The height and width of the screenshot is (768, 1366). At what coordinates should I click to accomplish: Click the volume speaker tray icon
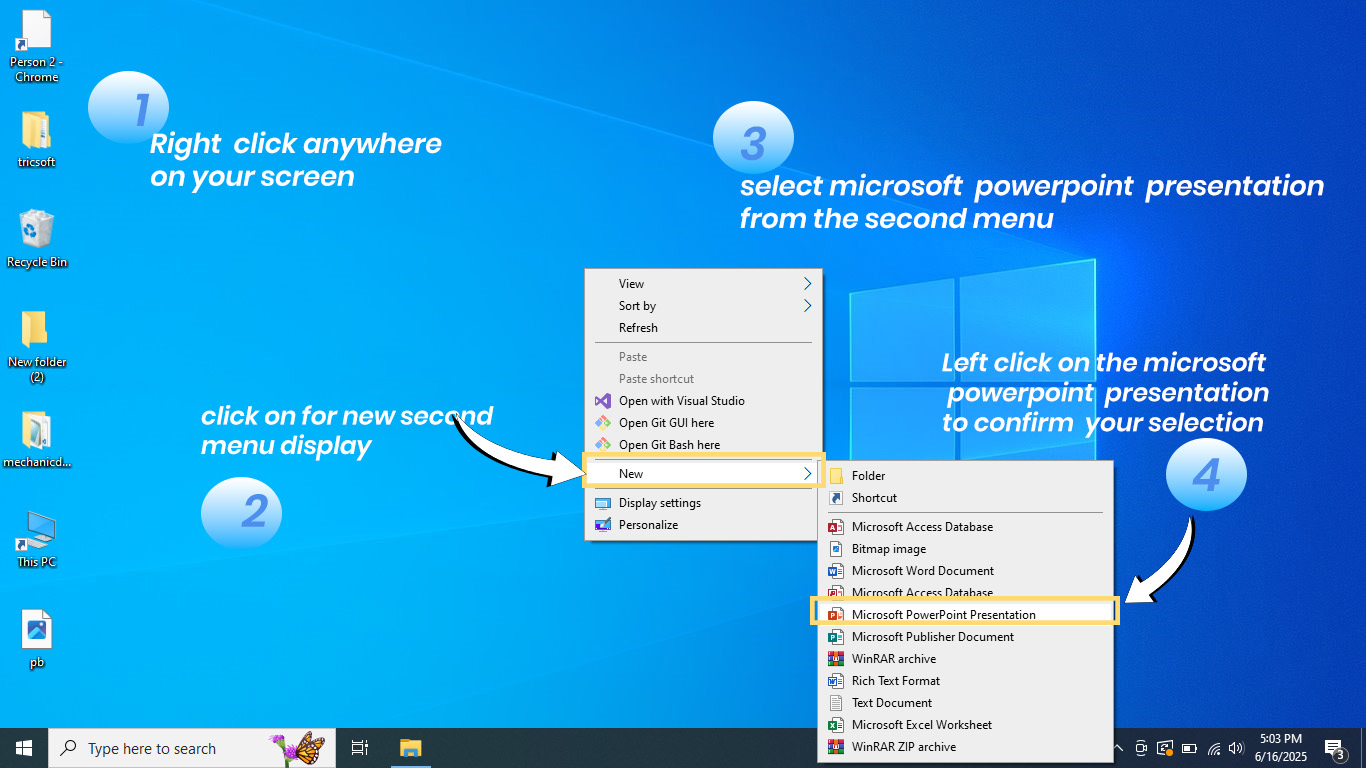click(1237, 748)
